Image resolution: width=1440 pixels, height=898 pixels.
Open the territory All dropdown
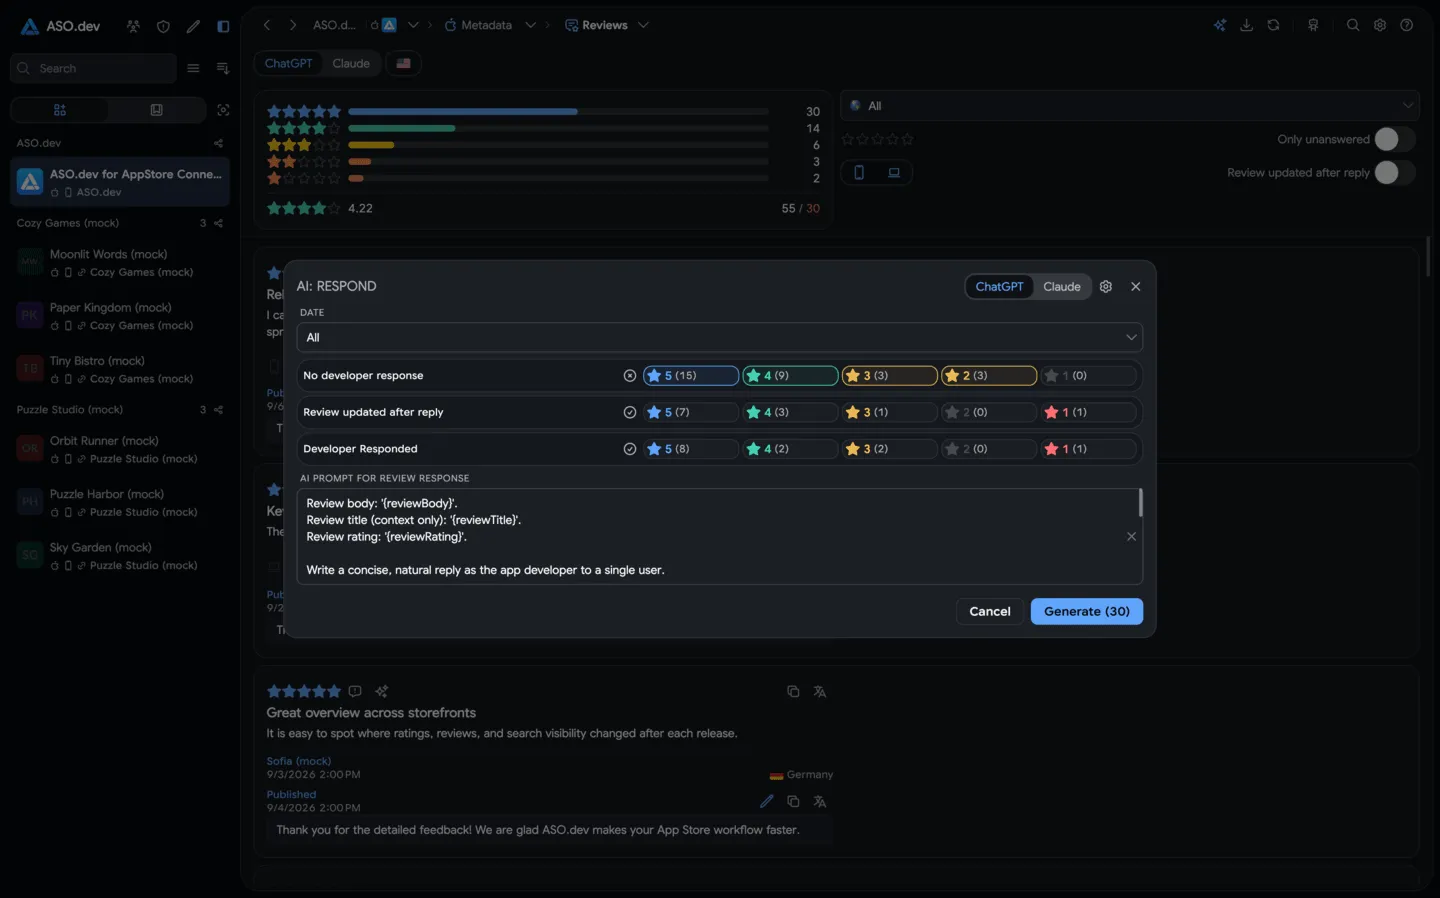[1130, 106]
